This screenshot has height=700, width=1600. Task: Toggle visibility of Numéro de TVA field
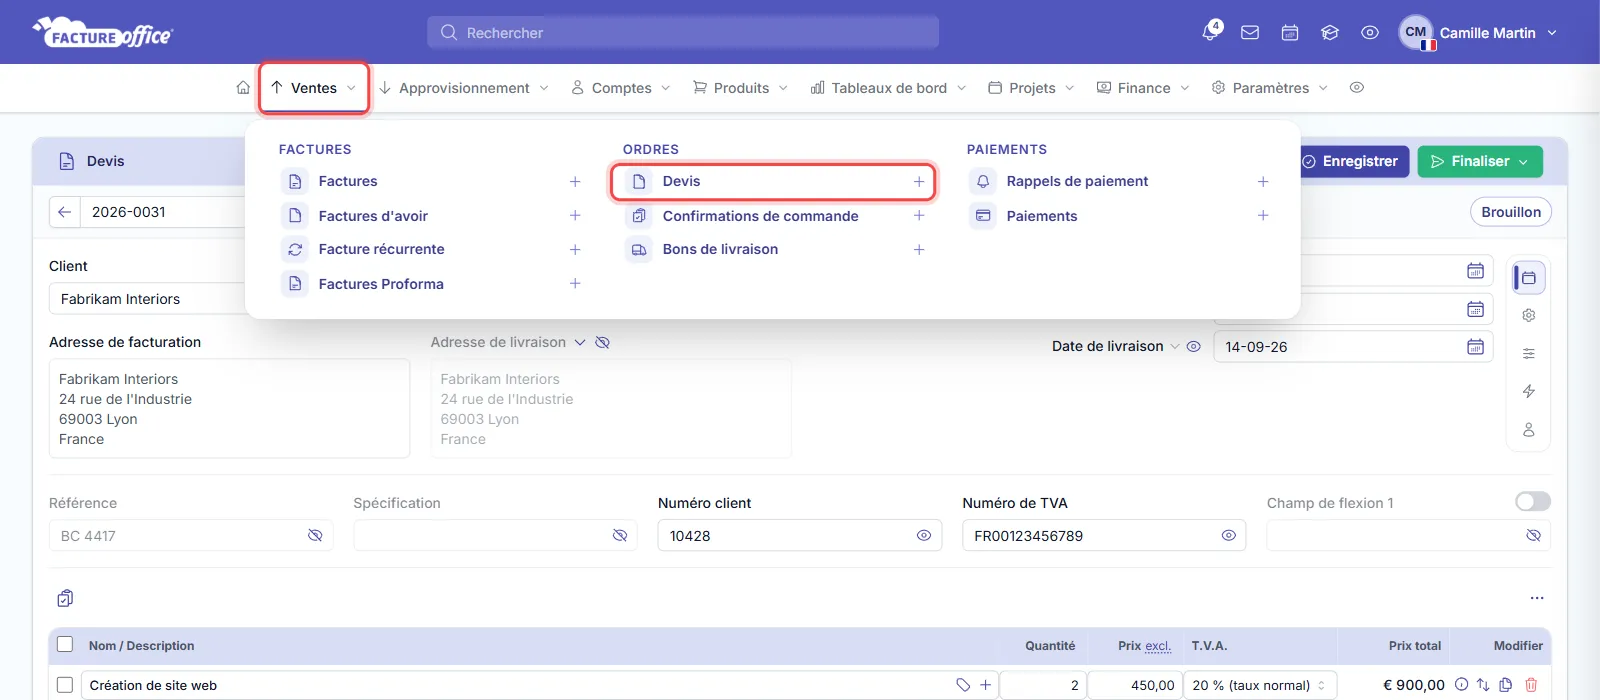pyautogui.click(x=1229, y=536)
